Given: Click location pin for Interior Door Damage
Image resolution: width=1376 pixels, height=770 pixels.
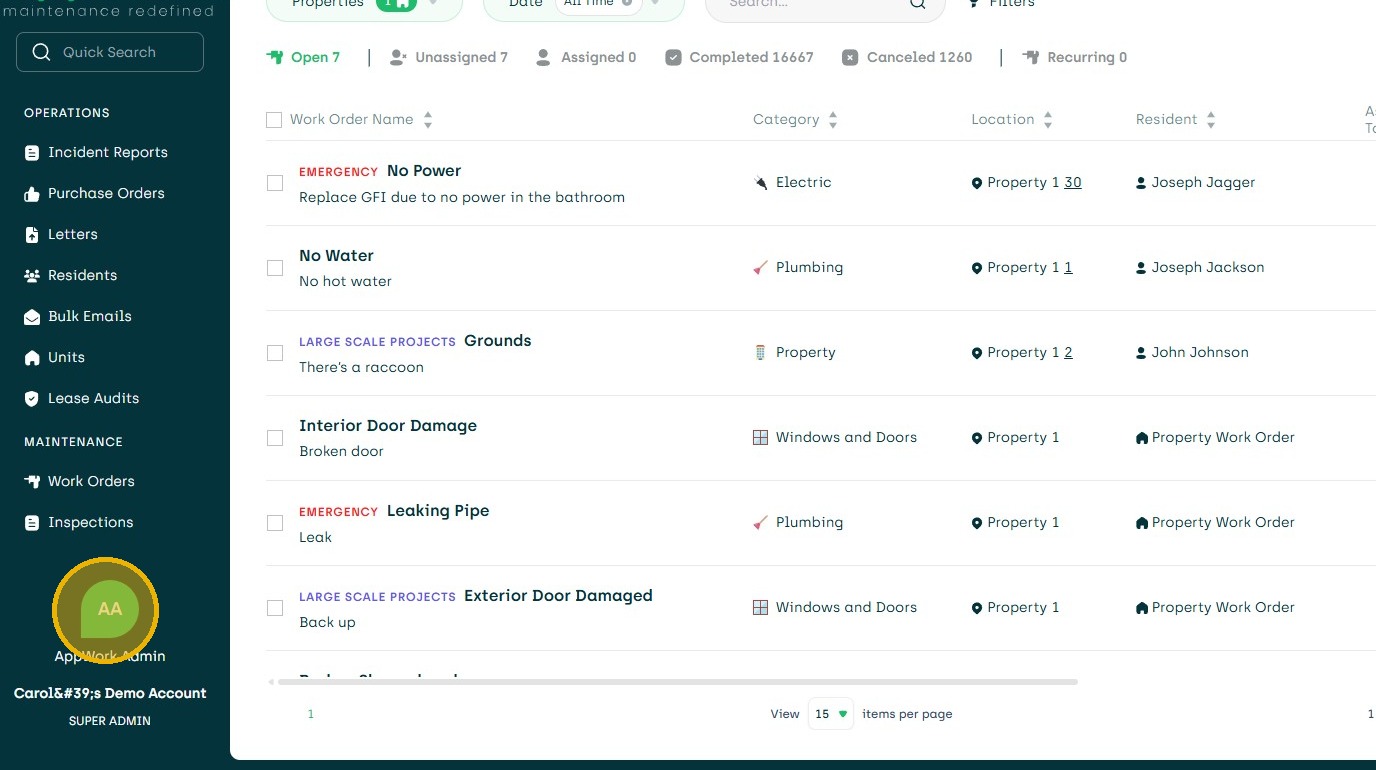Looking at the screenshot, I should (977, 438).
